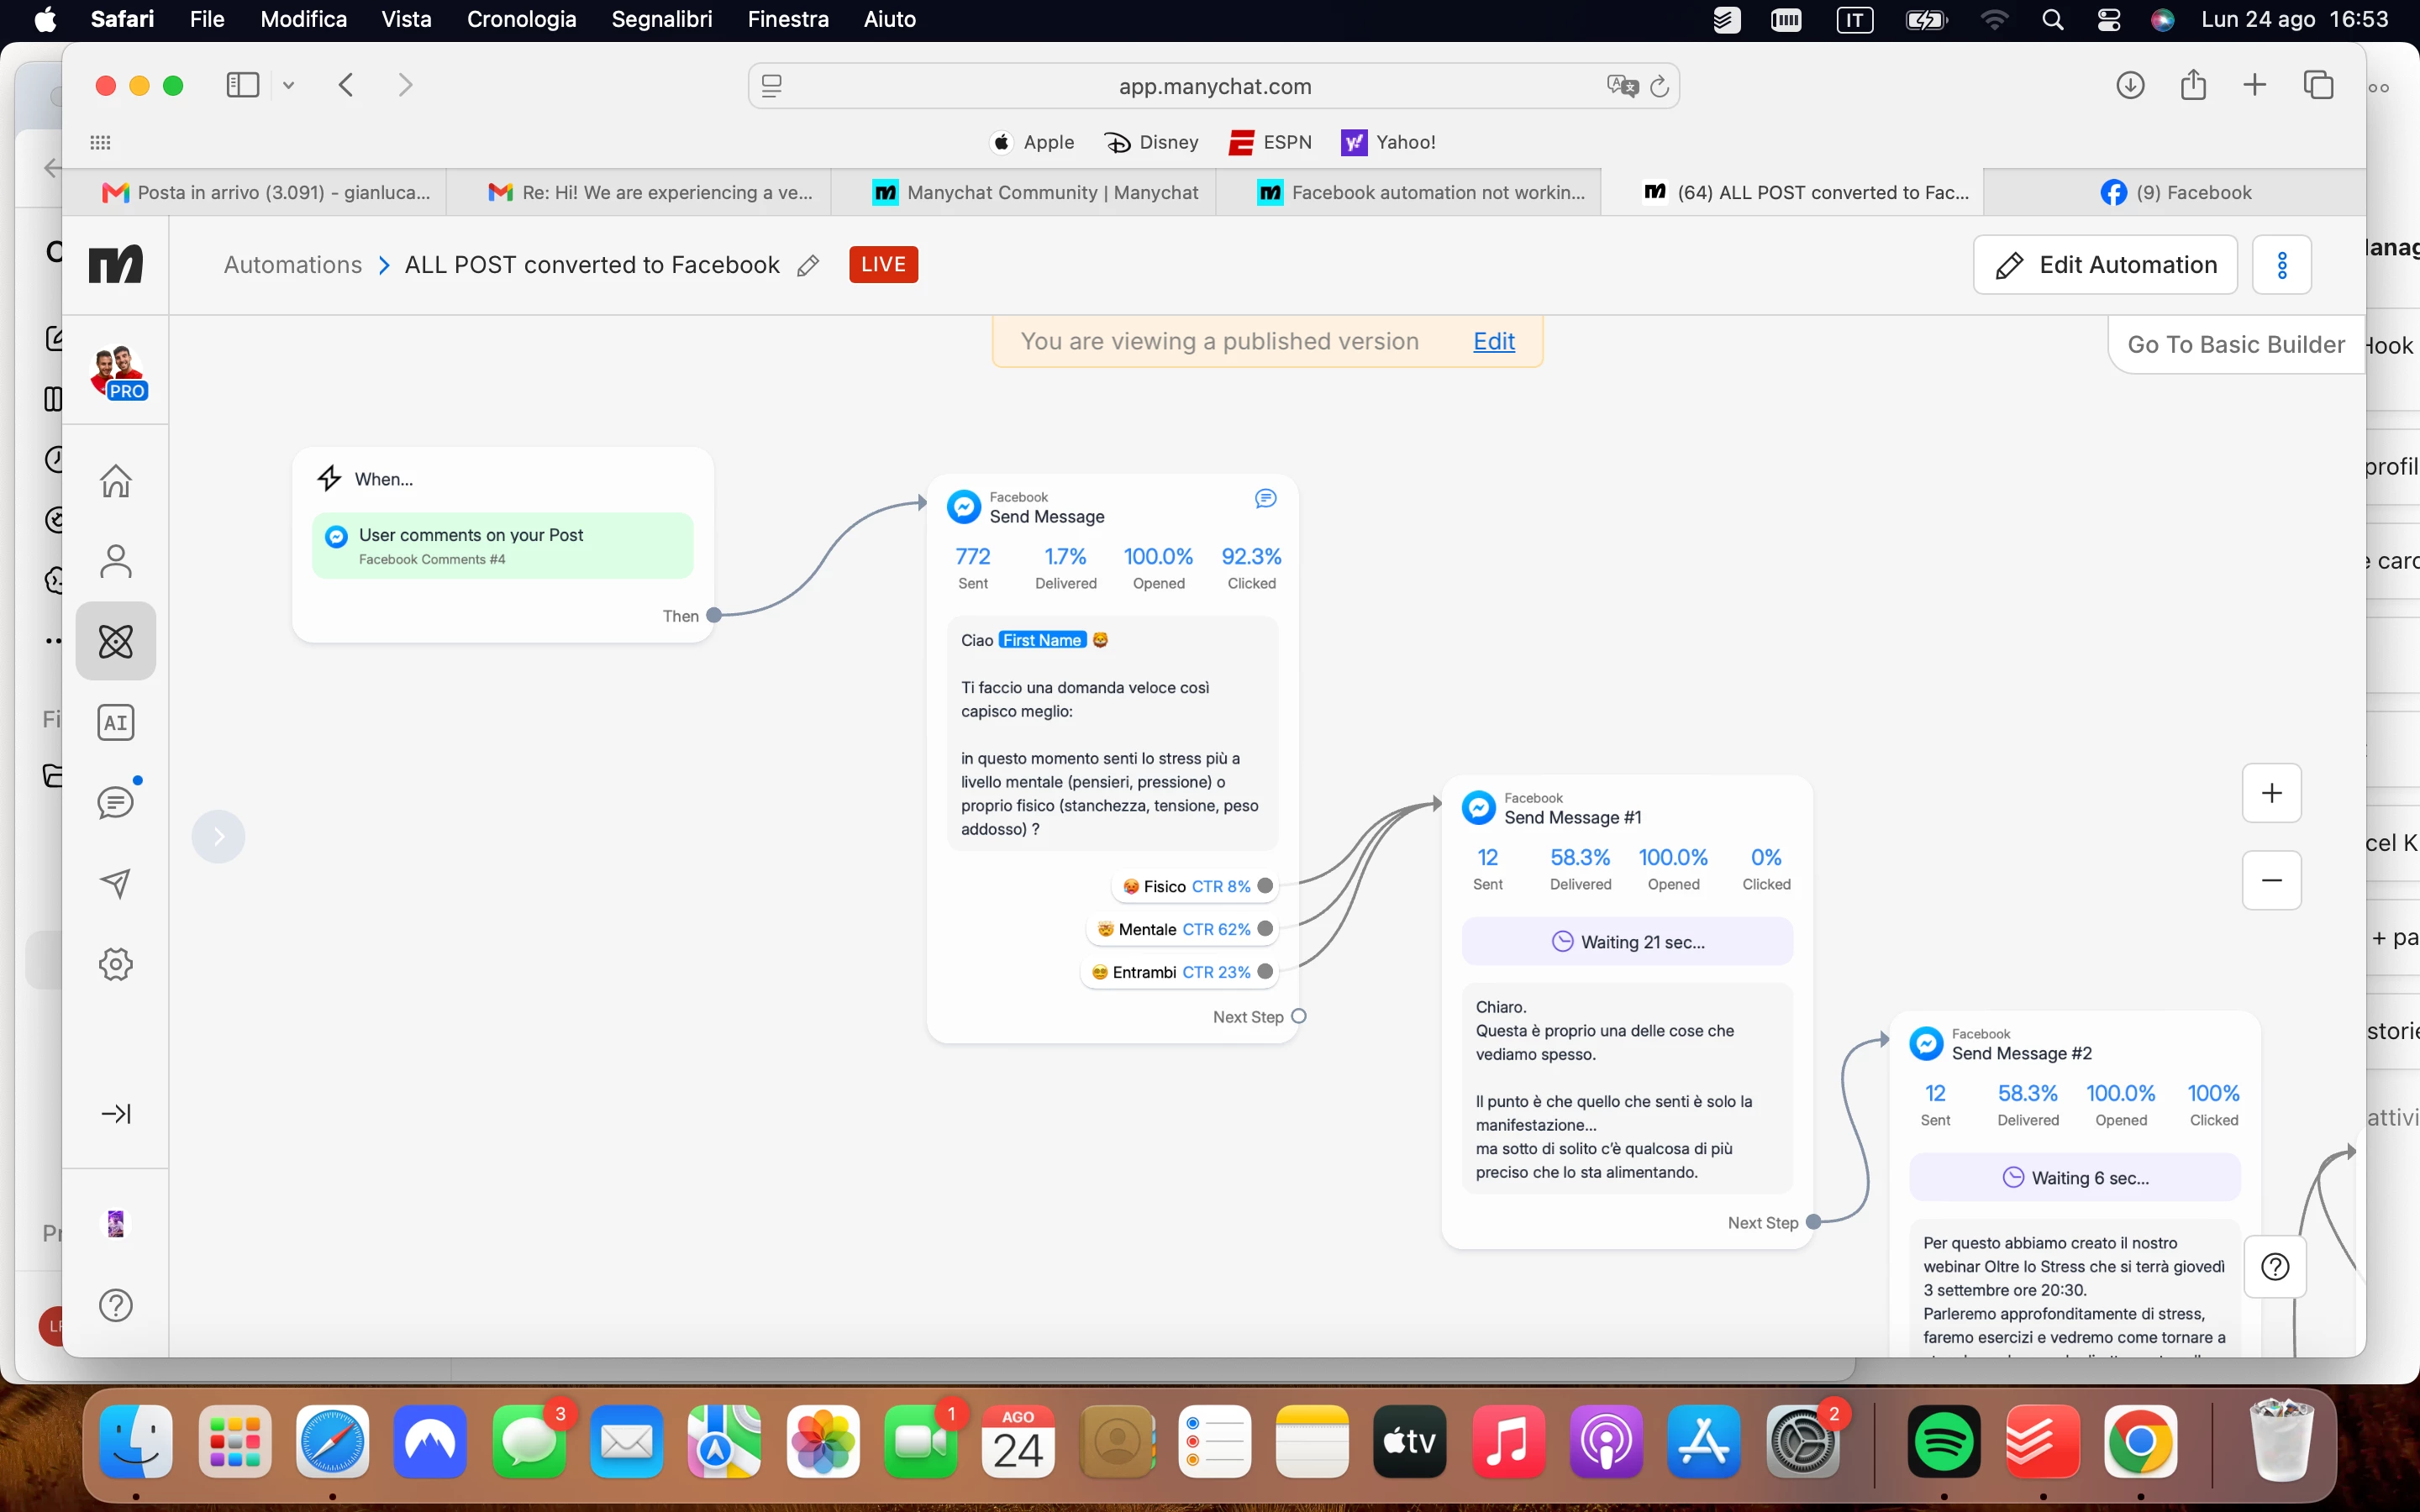Click the Waiting 6 sec delay block
This screenshot has width=2420, height=1512.
tap(2075, 1178)
